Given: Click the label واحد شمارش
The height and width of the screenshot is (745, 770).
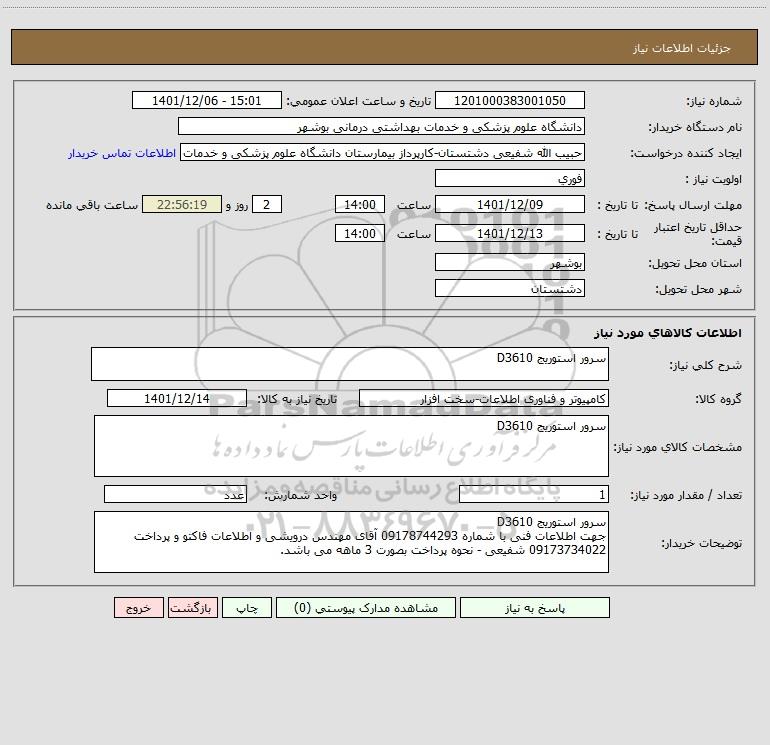Looking at the screenshot, I should (x=301, y=496).
